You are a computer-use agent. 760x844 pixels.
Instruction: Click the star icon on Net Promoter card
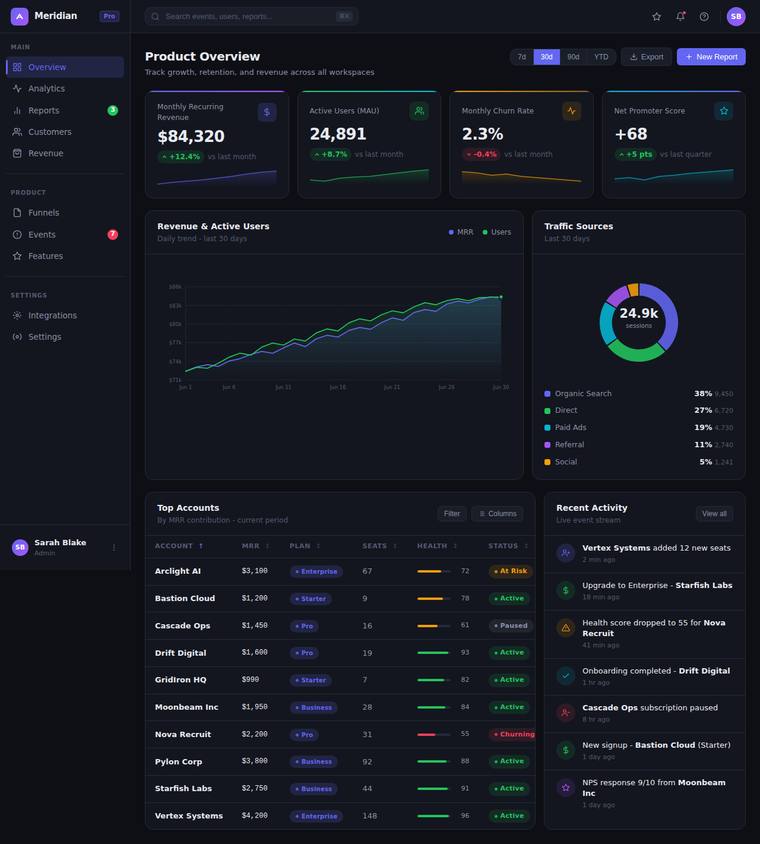point(724,111)
